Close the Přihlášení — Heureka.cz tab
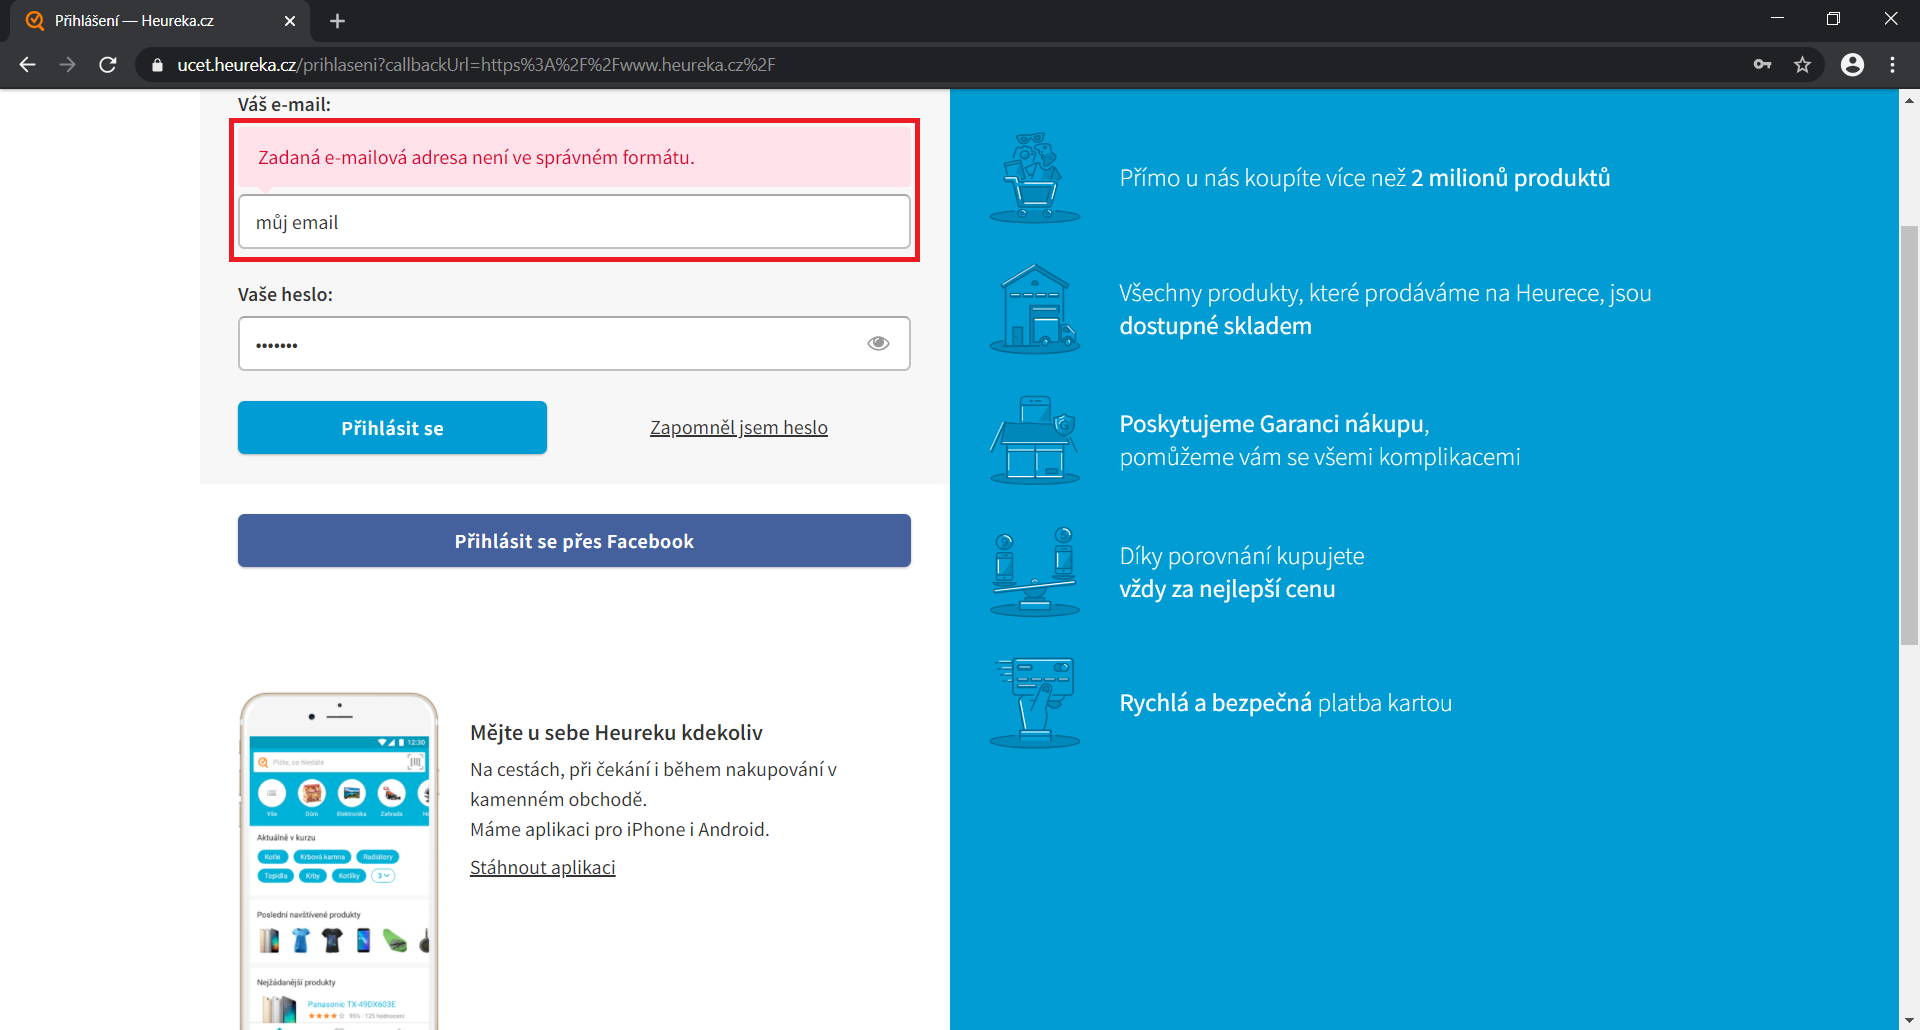Viewport: 1920px width, 1030px height. (x=290, y=21)
